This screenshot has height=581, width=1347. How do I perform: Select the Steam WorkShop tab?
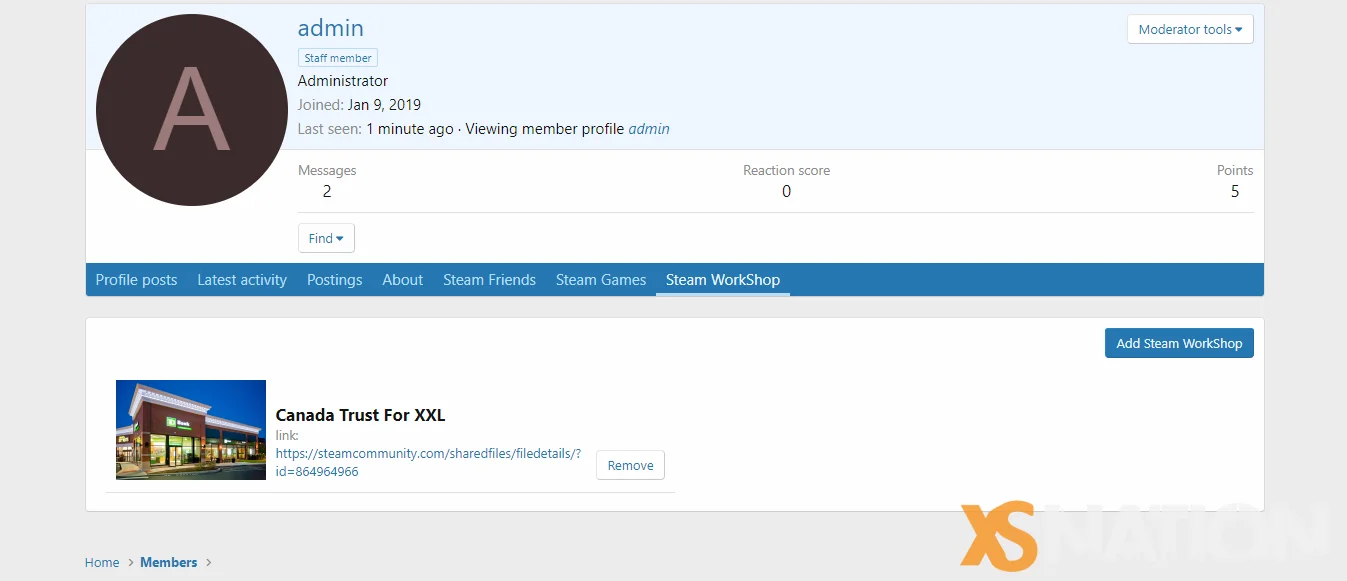click(723, 280)
